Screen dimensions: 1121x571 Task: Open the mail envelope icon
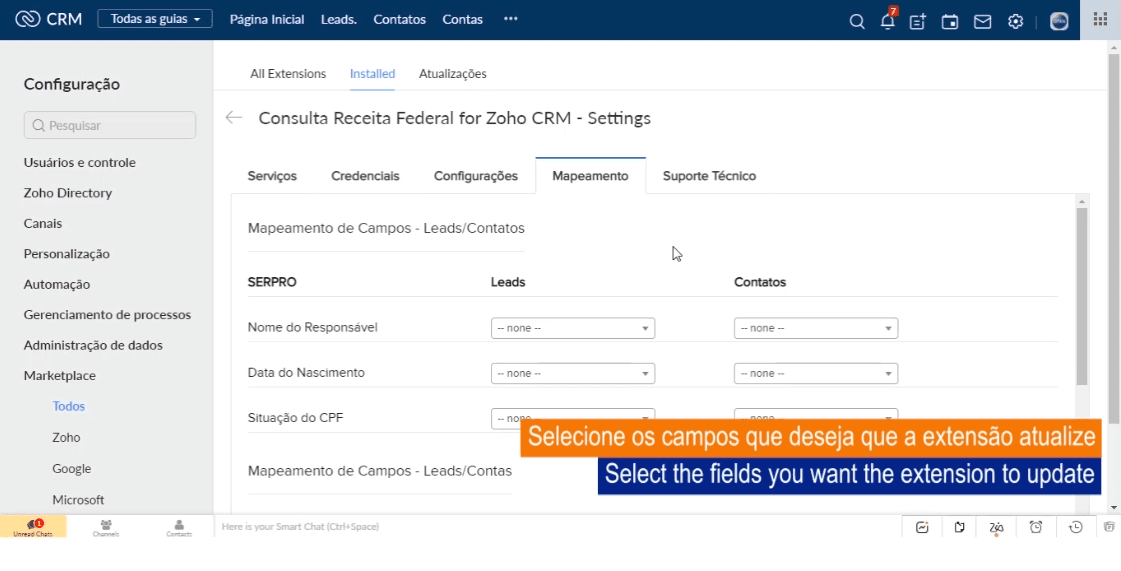(982, 21)
